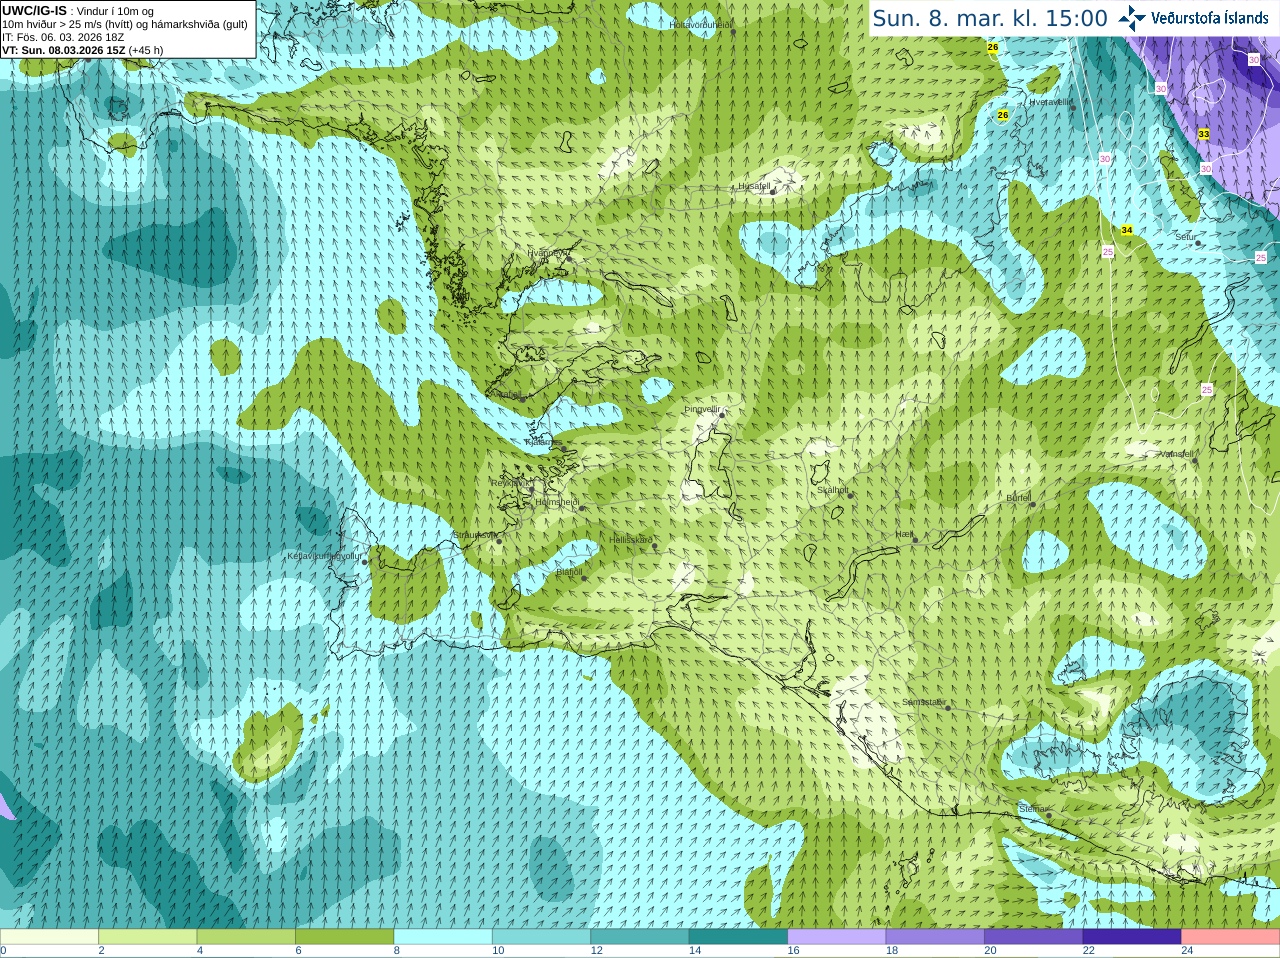Screen dimensions: 1280x958
Task: Click the Straumsvík station label
Action: 474,535
